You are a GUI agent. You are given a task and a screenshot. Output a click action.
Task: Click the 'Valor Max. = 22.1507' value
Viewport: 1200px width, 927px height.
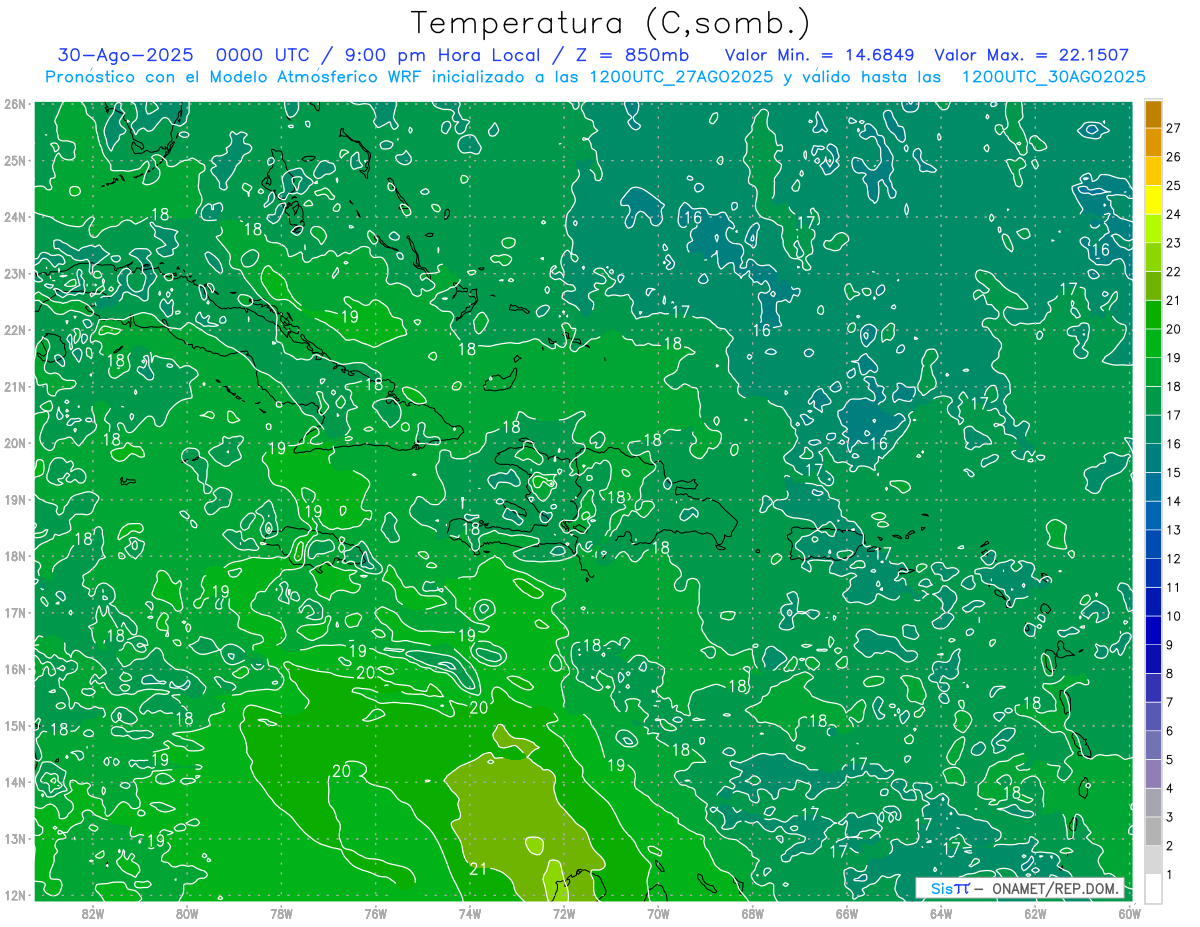[1031, 55]
